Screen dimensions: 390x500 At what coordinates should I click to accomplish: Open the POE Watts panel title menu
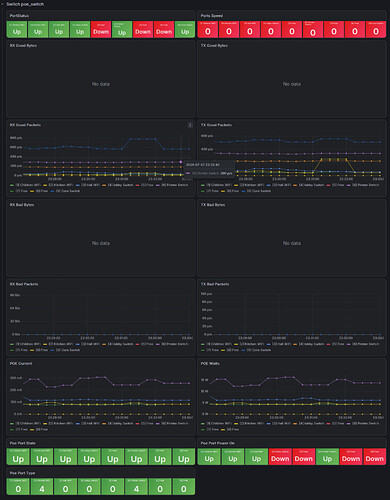(210, 364)
